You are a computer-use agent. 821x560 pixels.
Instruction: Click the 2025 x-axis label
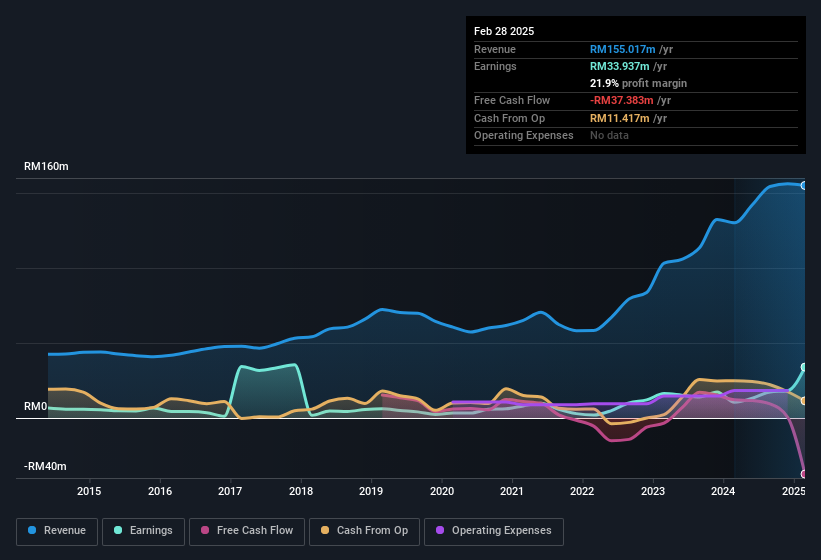point(794,491)
